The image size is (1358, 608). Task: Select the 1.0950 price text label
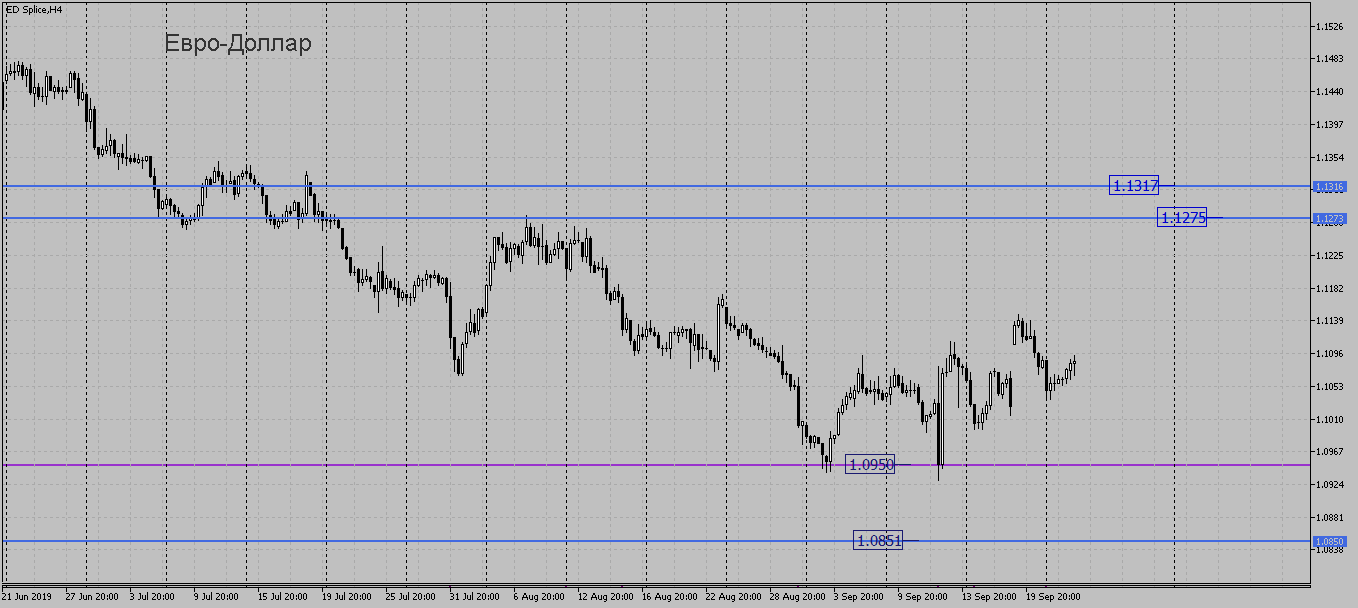869,464
